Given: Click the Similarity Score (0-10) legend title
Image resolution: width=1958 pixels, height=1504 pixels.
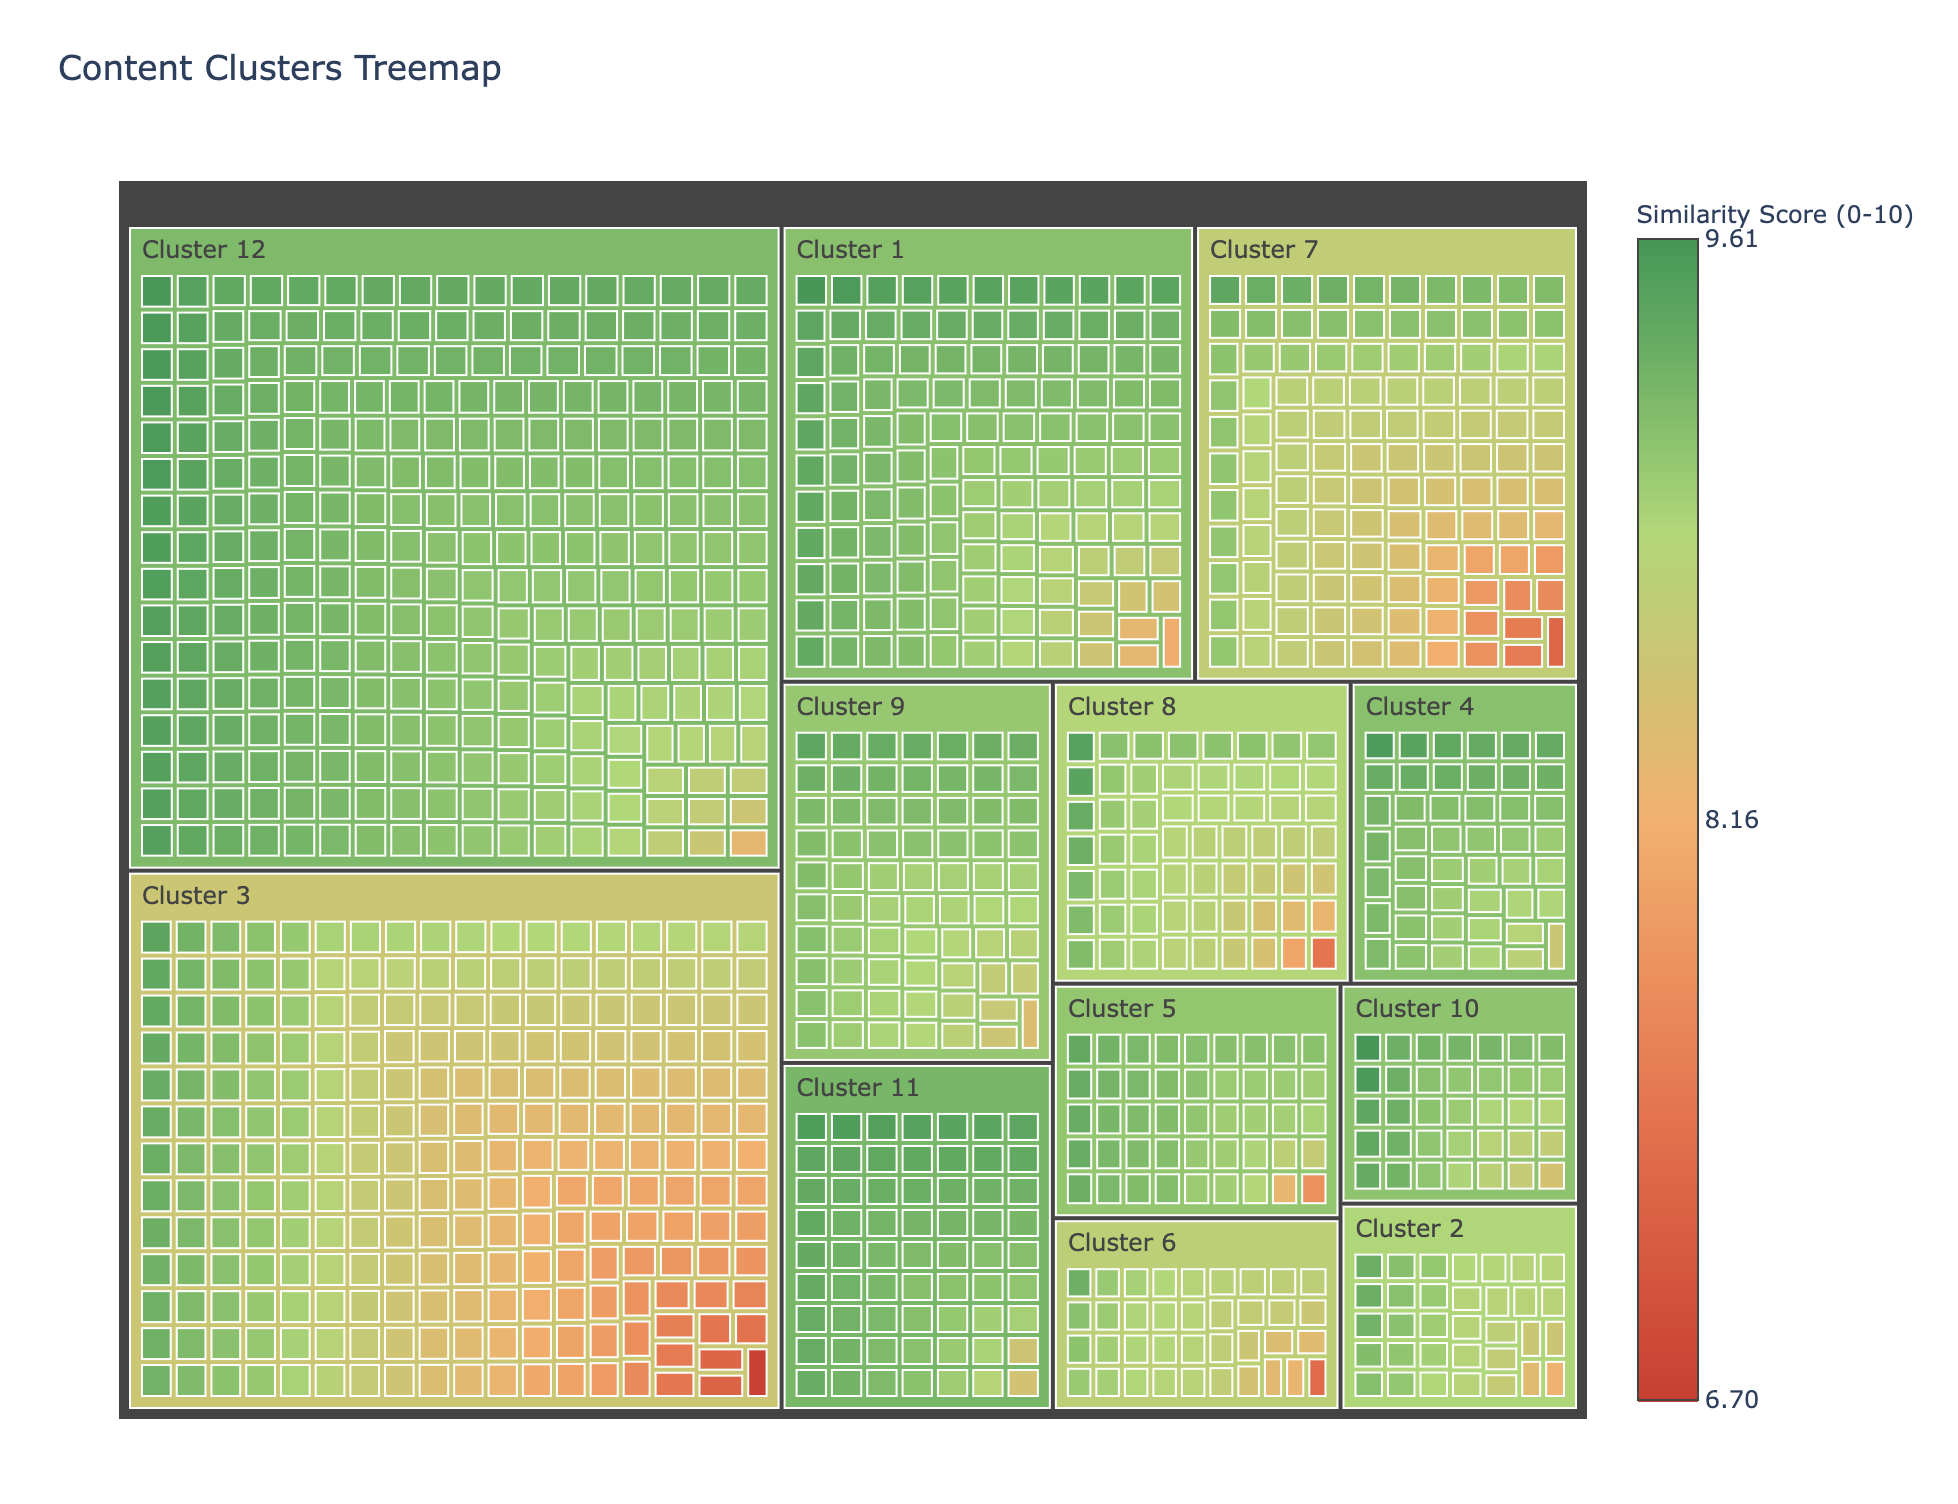Looking at the screenshot, I should (1774, 215).
